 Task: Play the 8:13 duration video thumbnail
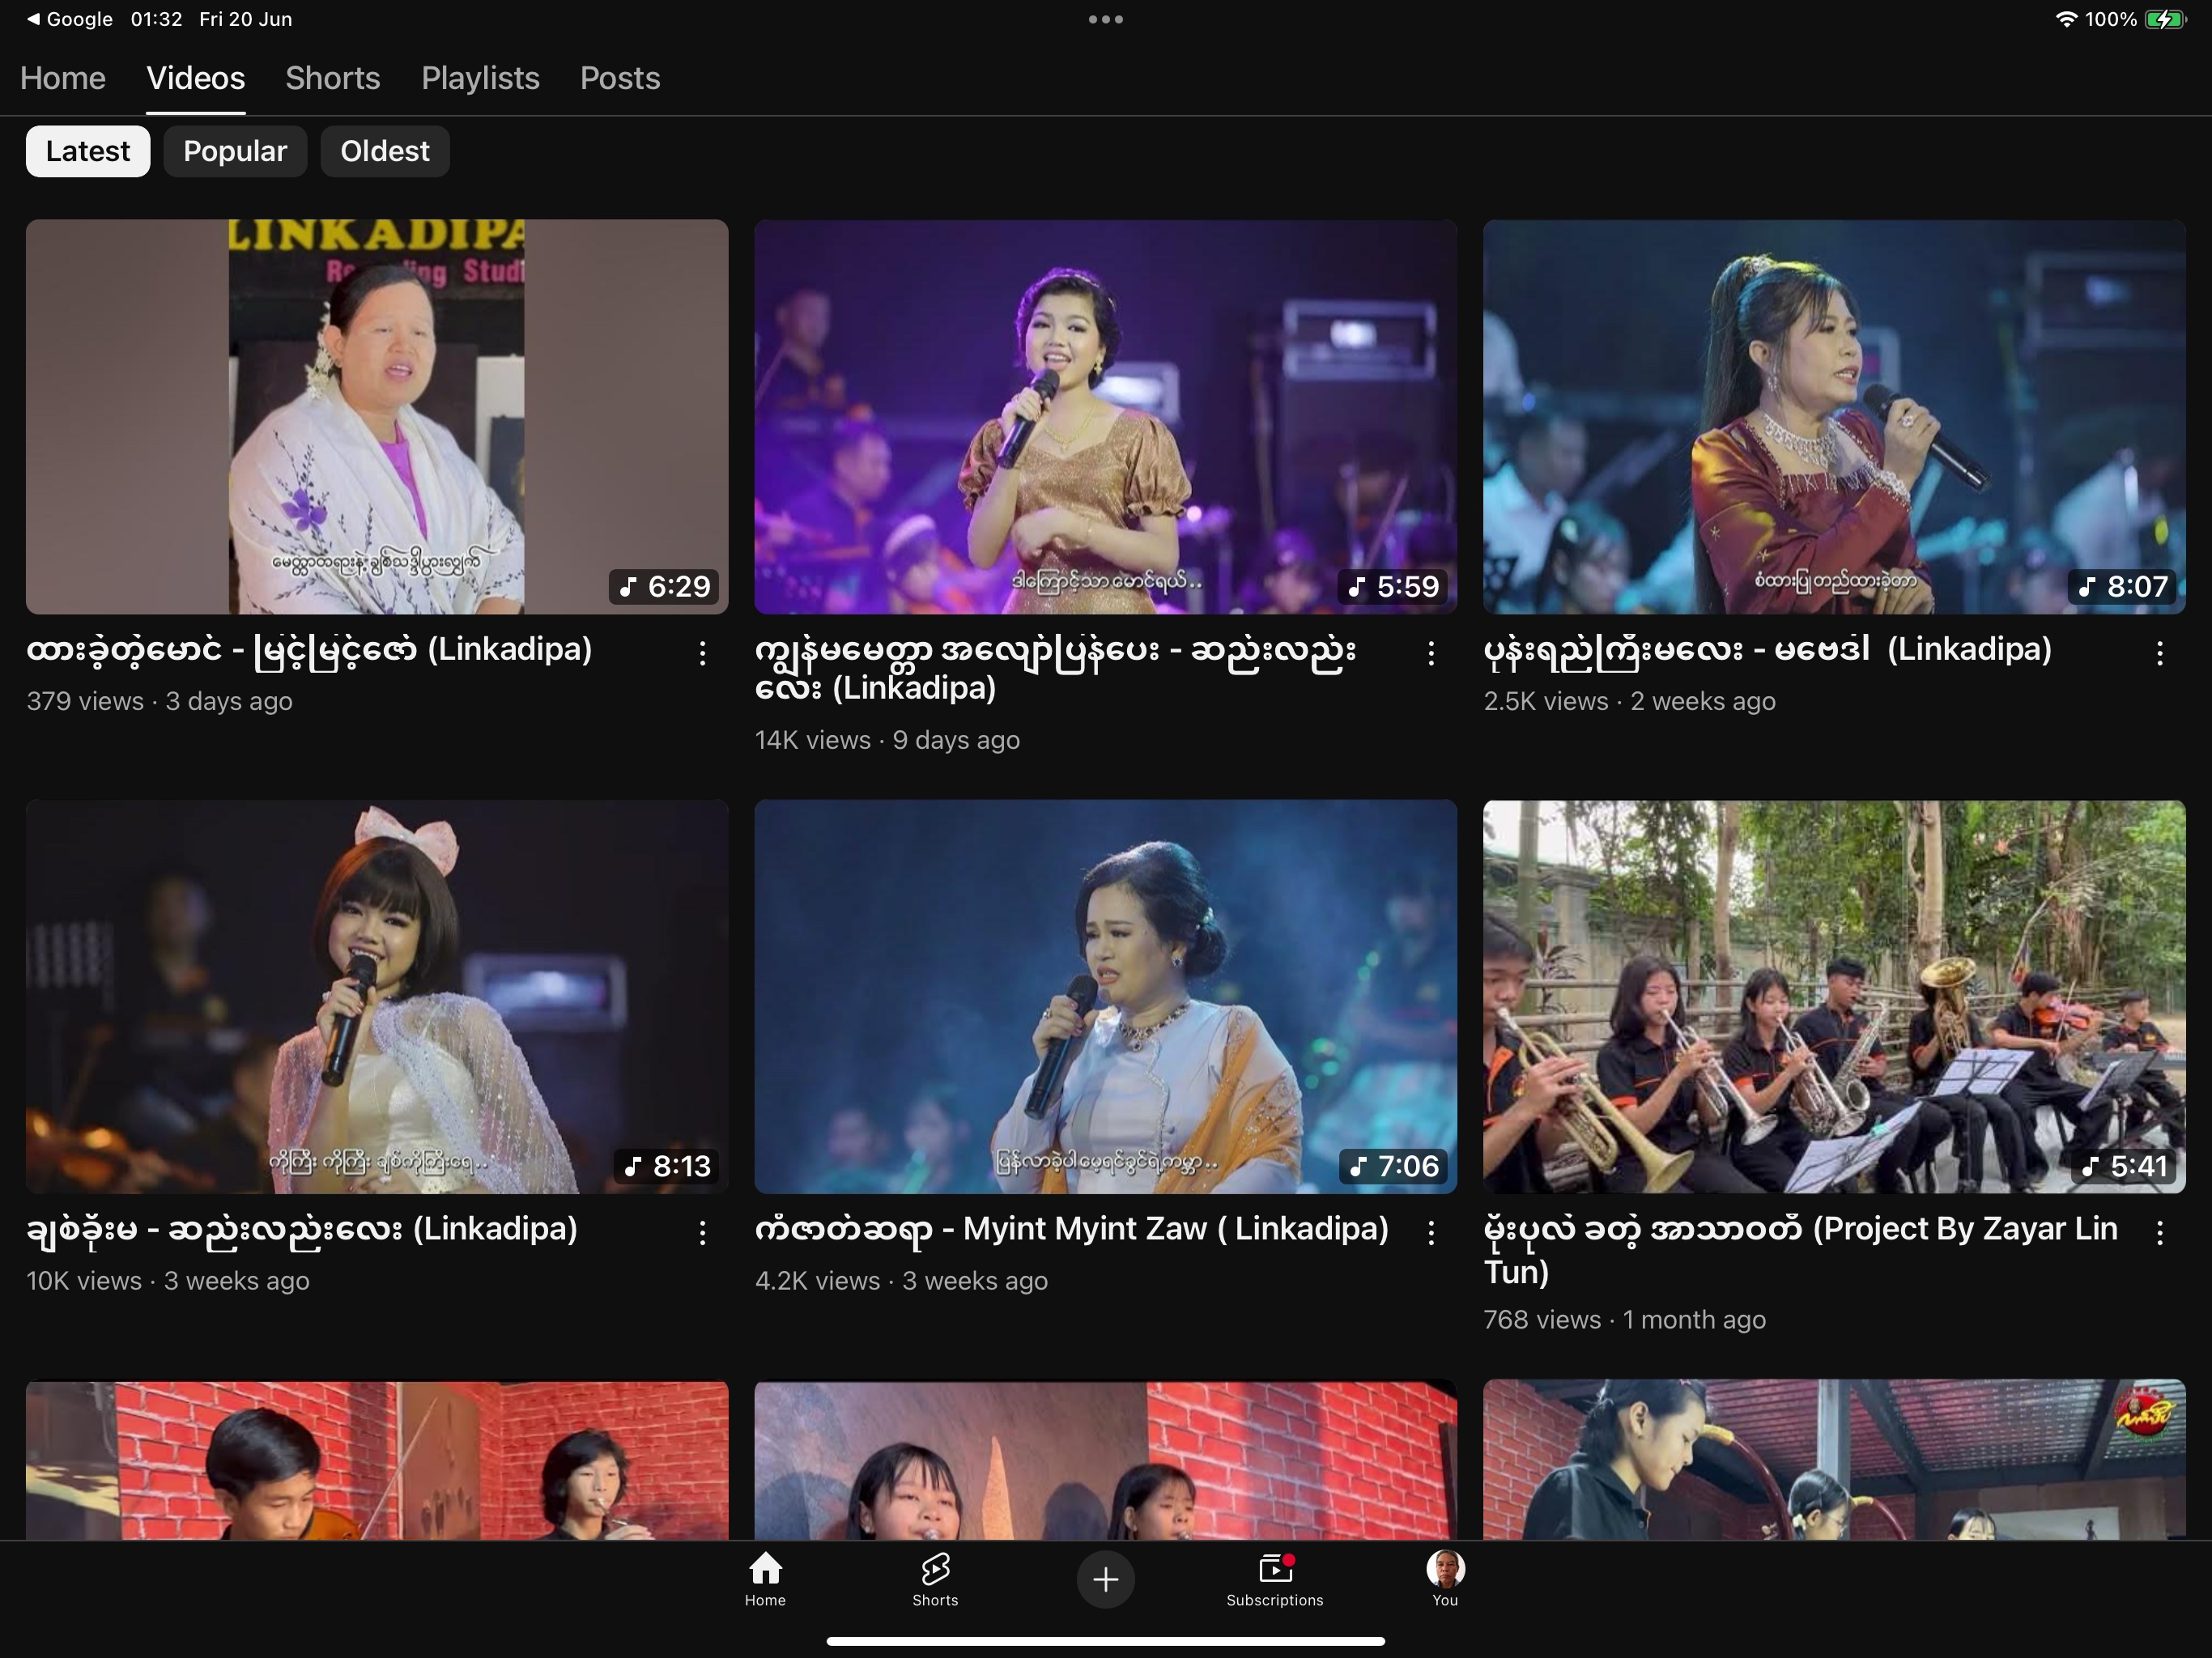click(x=377, y=996)
